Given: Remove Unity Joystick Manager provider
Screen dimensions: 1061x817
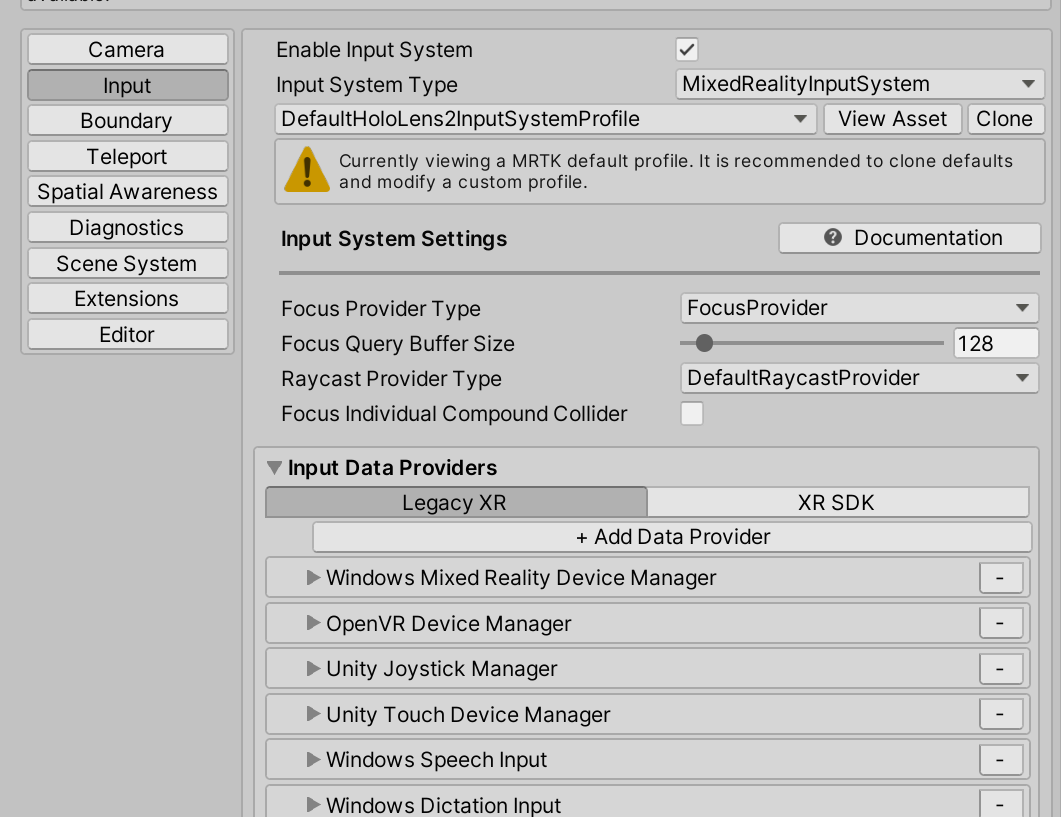Looking at the screenshot, I should click(1000, 669).
